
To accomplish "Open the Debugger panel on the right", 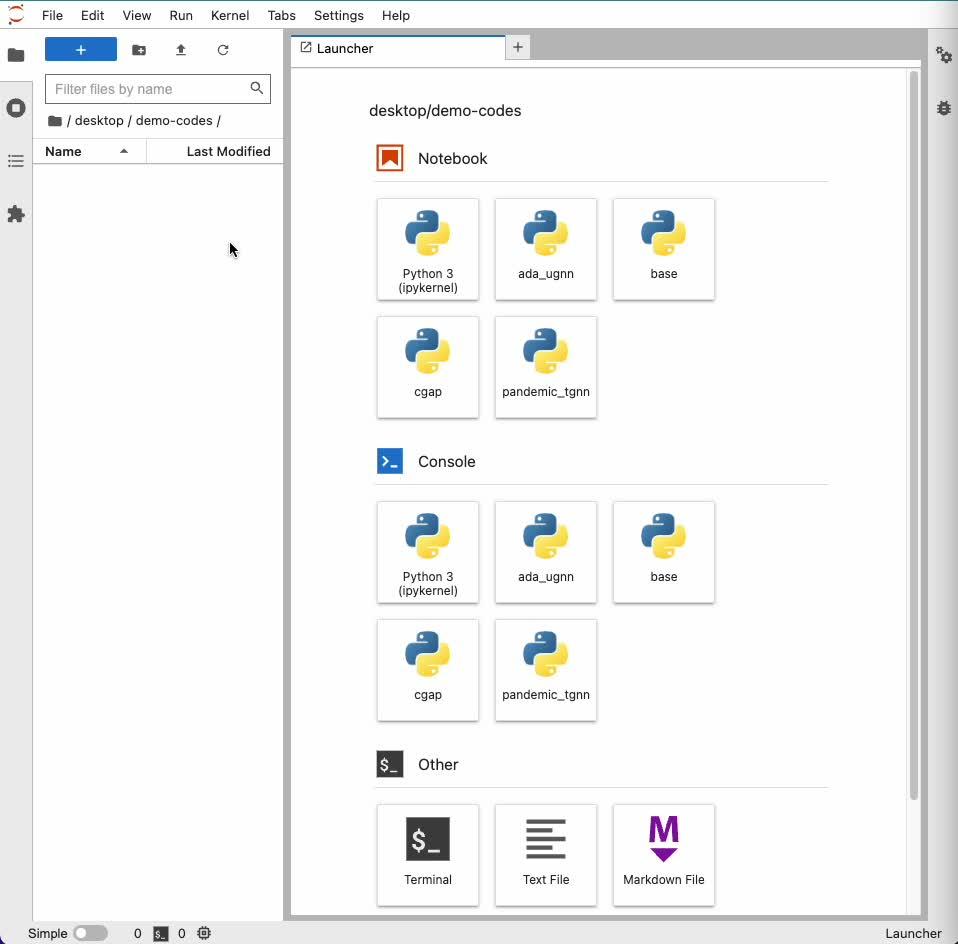I will click(x=944, y=108).
